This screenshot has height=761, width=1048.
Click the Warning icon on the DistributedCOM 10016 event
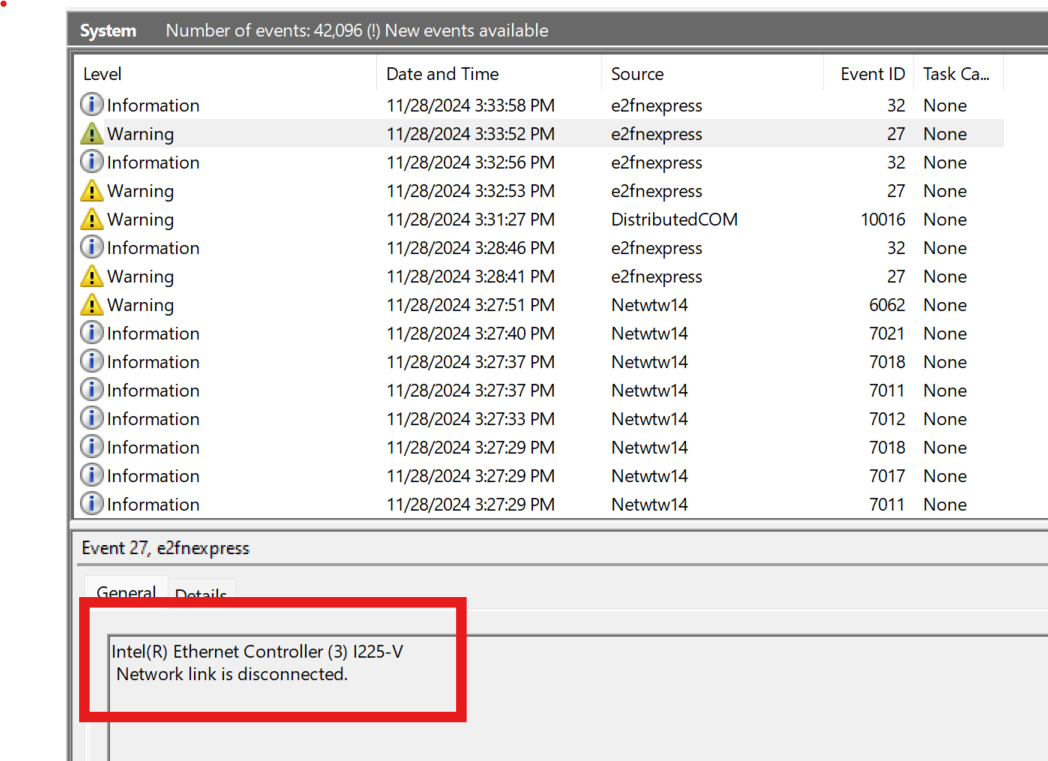91,219
